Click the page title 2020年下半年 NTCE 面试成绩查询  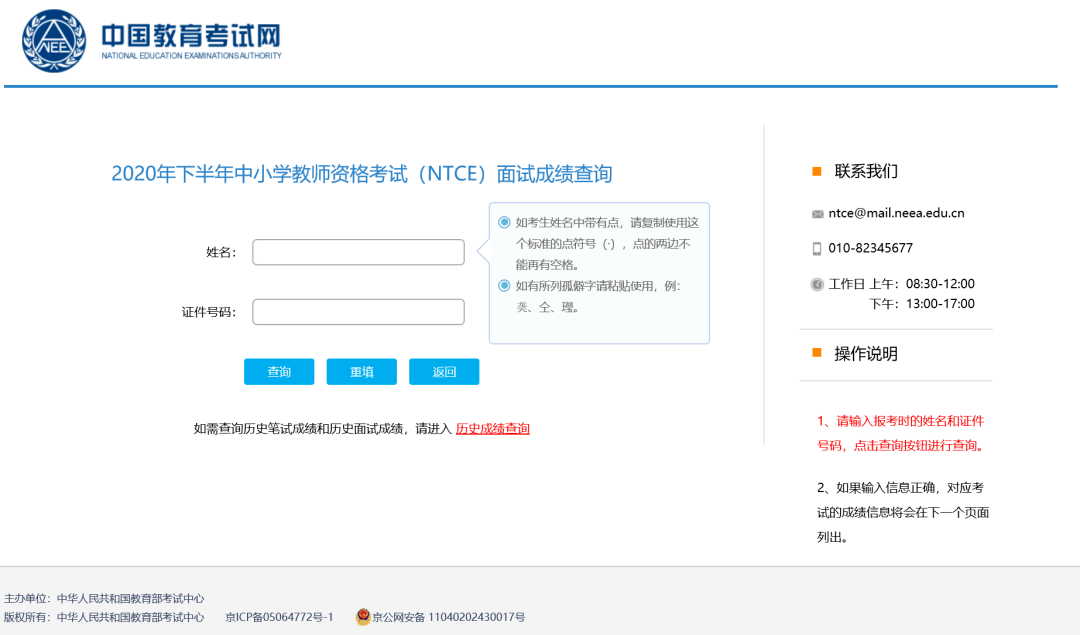[x=363, y=173]
